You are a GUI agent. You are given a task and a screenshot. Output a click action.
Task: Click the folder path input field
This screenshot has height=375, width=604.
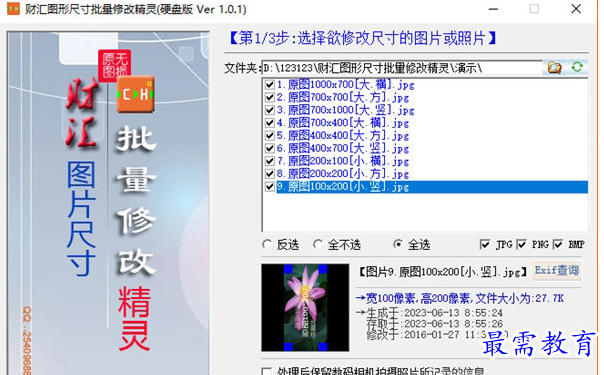coord(403,68)
